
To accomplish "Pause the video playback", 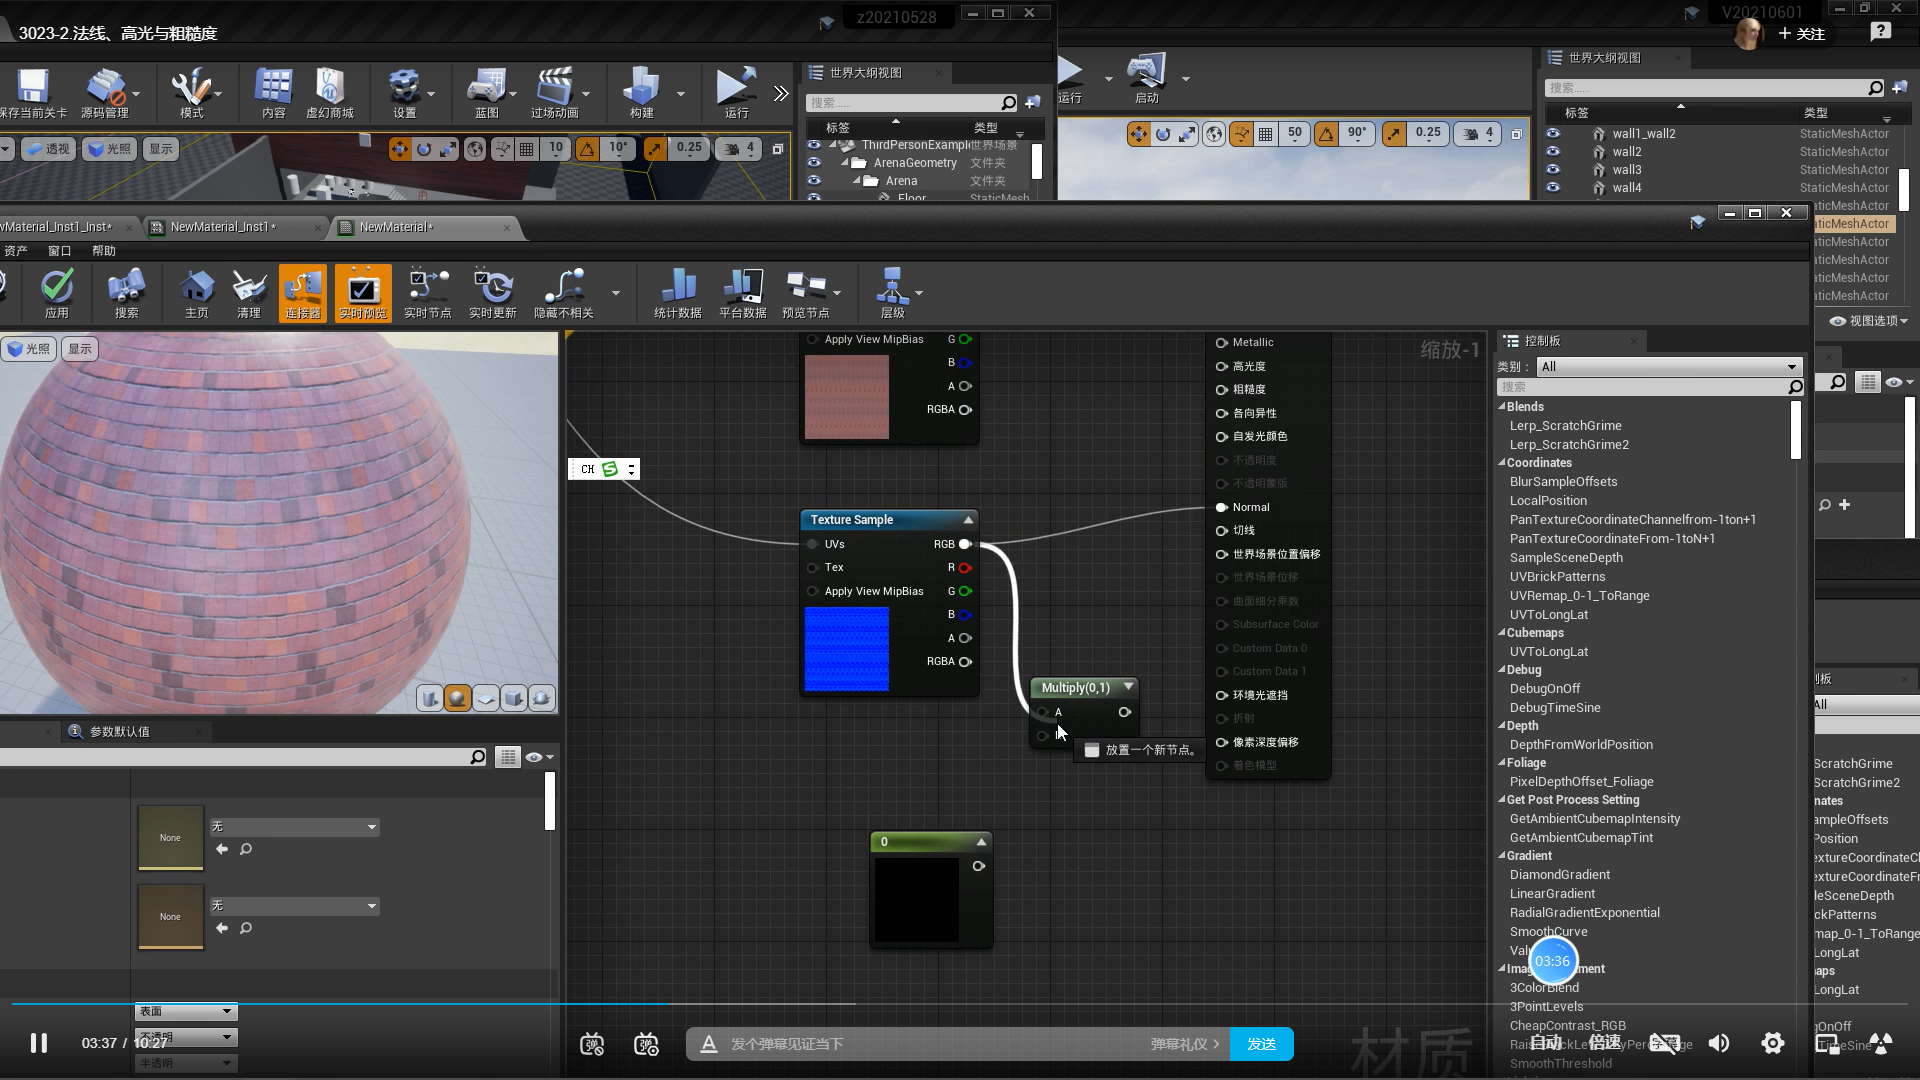I will pos(38,1043).
